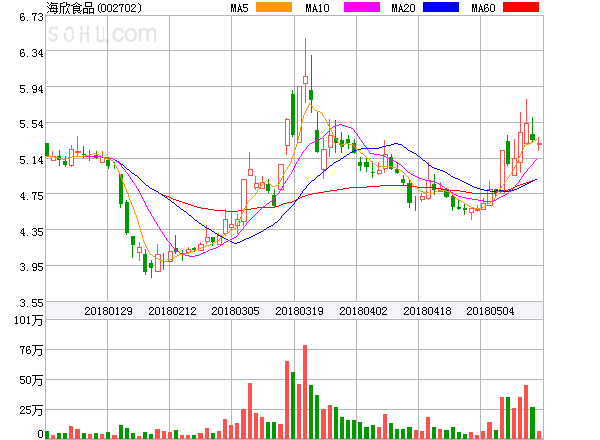Click the 20180129 date label
Viewport: 600px width, 440px height.
tap(108, 311)
